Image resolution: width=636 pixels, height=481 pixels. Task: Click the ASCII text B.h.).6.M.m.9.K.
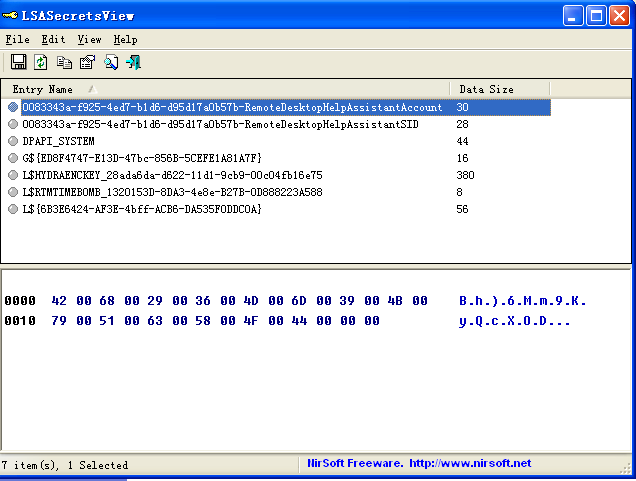(522, 301)
